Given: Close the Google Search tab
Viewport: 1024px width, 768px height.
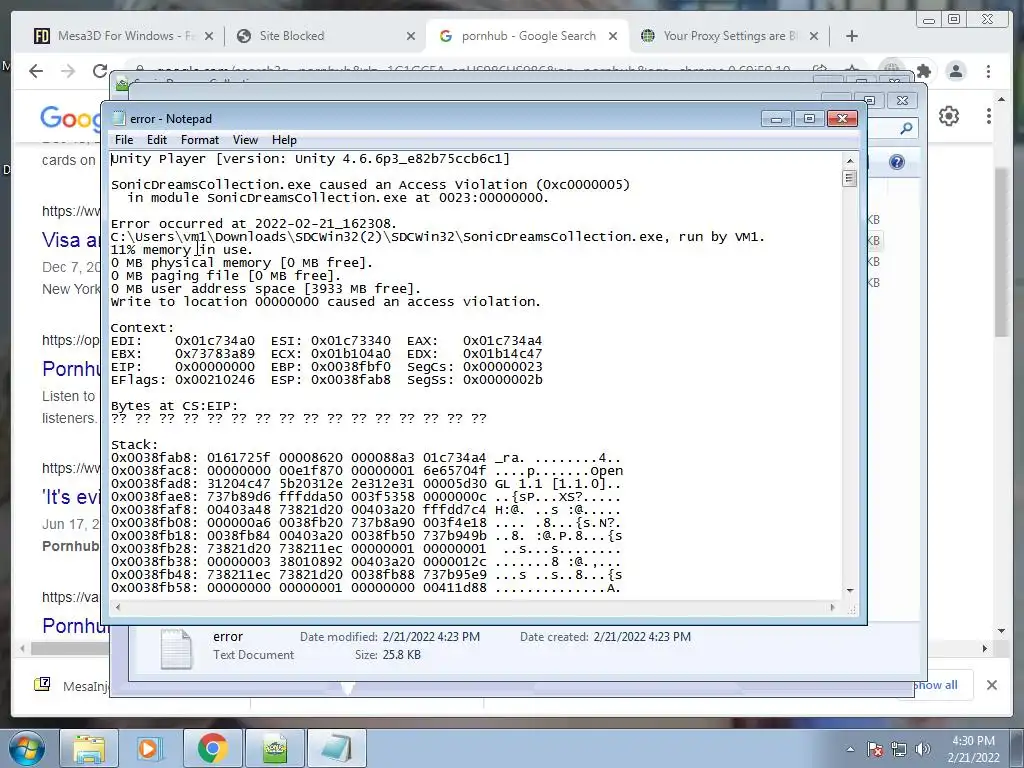Looking at the screenshot, I should [613, 37].
